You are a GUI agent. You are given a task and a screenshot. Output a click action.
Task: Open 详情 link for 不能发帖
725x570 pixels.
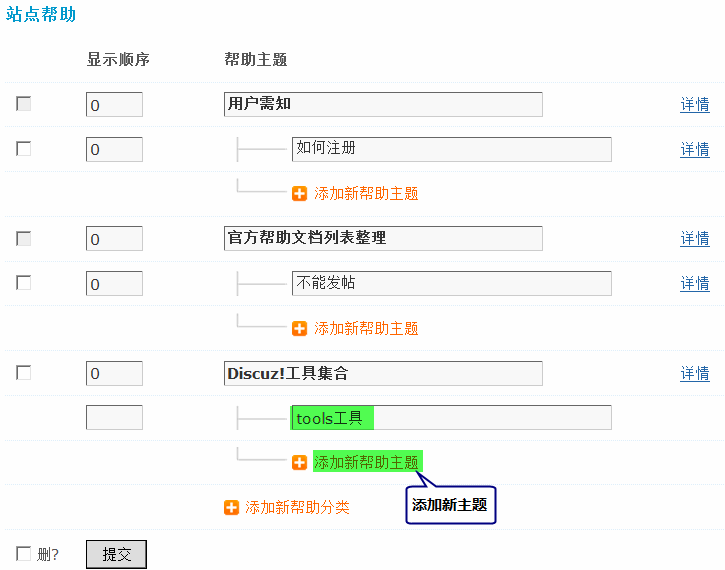pos(695,284)
